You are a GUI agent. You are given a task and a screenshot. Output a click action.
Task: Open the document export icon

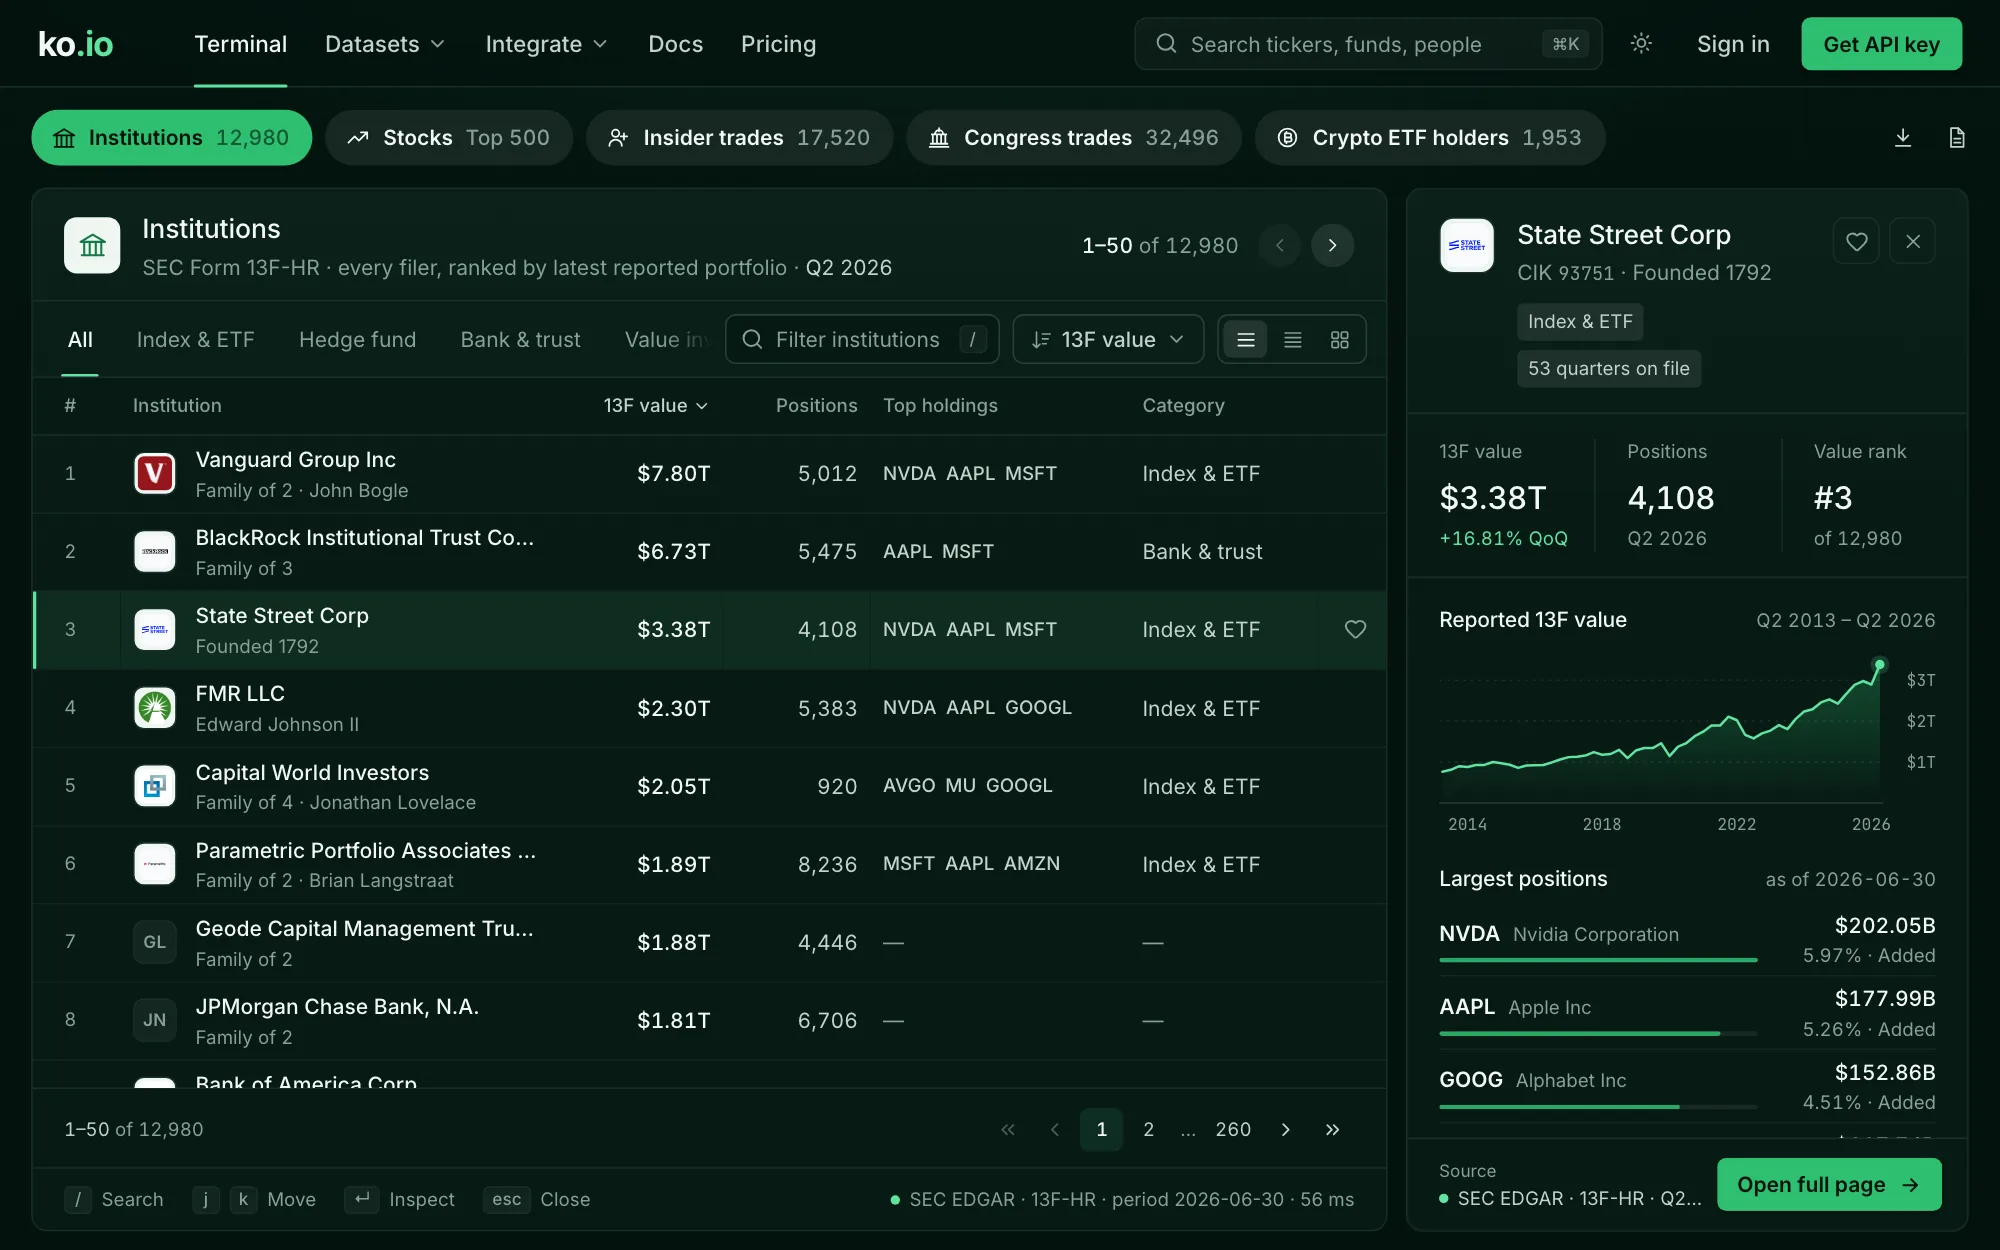pyautogui.click(x=1957, y=138)
